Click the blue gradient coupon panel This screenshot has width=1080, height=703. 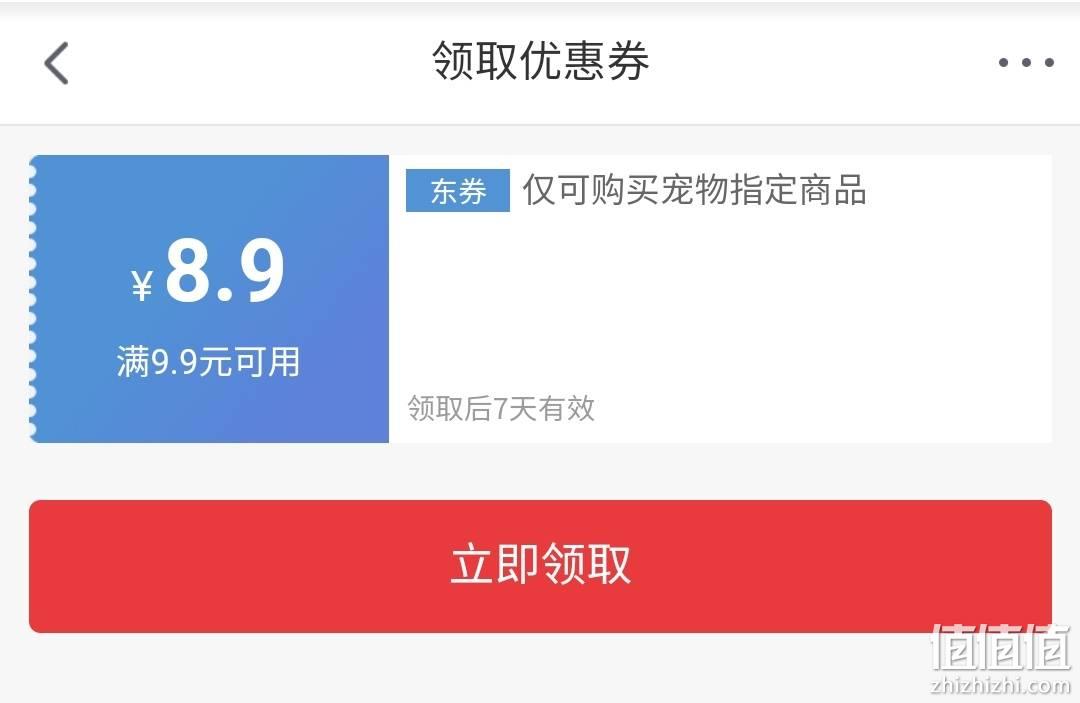[210, 299]
